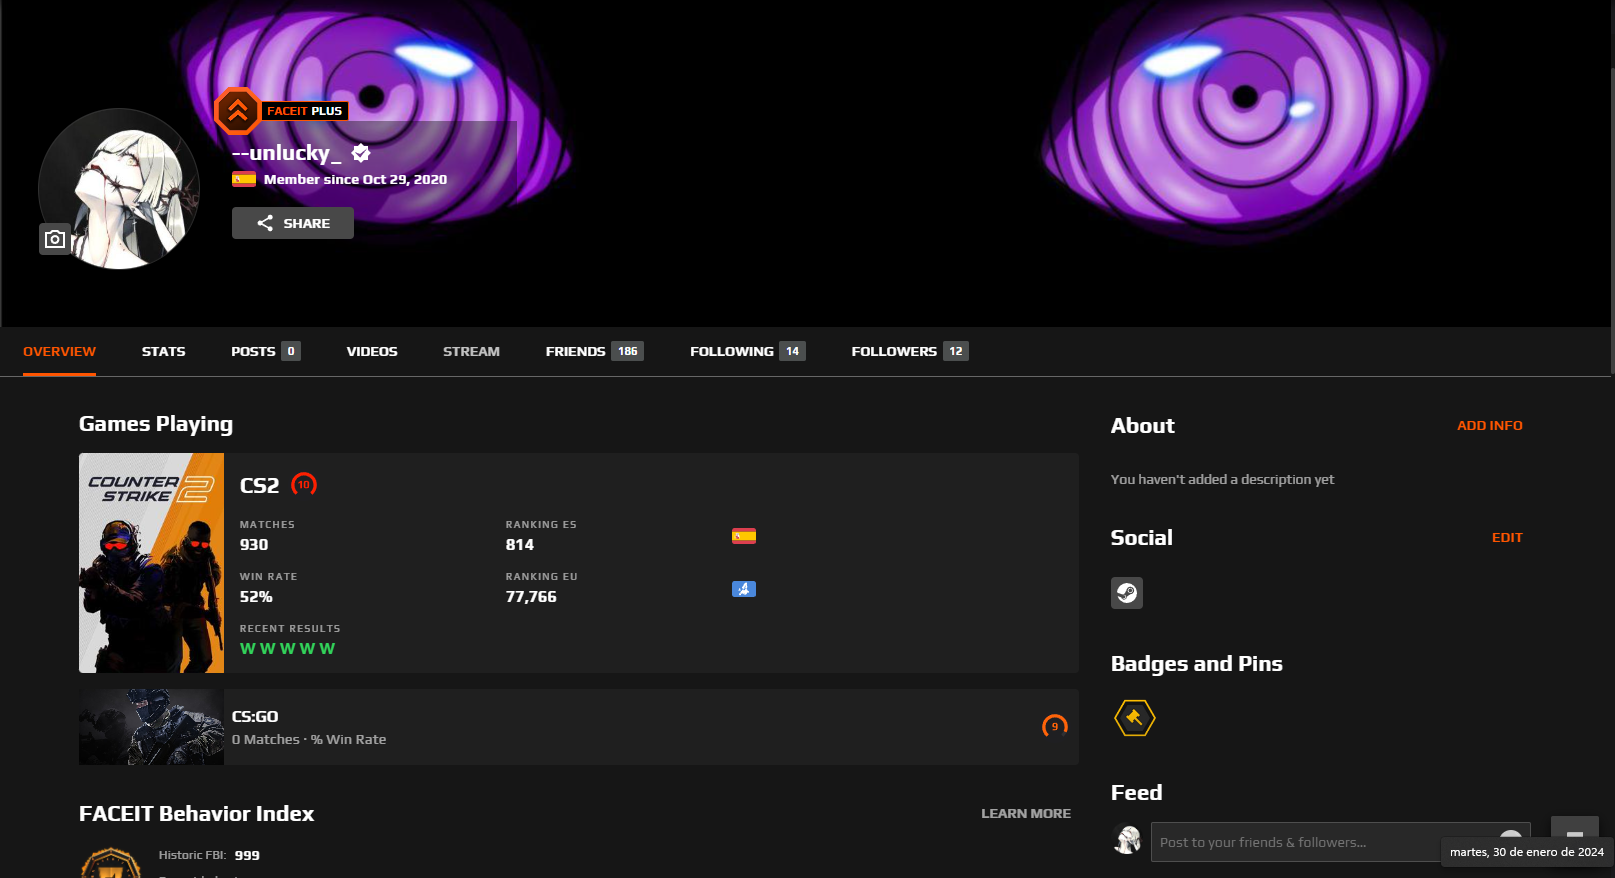This screenshot has height=878, width=1615.
Task: Click the CS2 game title
Action: coord(260,486)
